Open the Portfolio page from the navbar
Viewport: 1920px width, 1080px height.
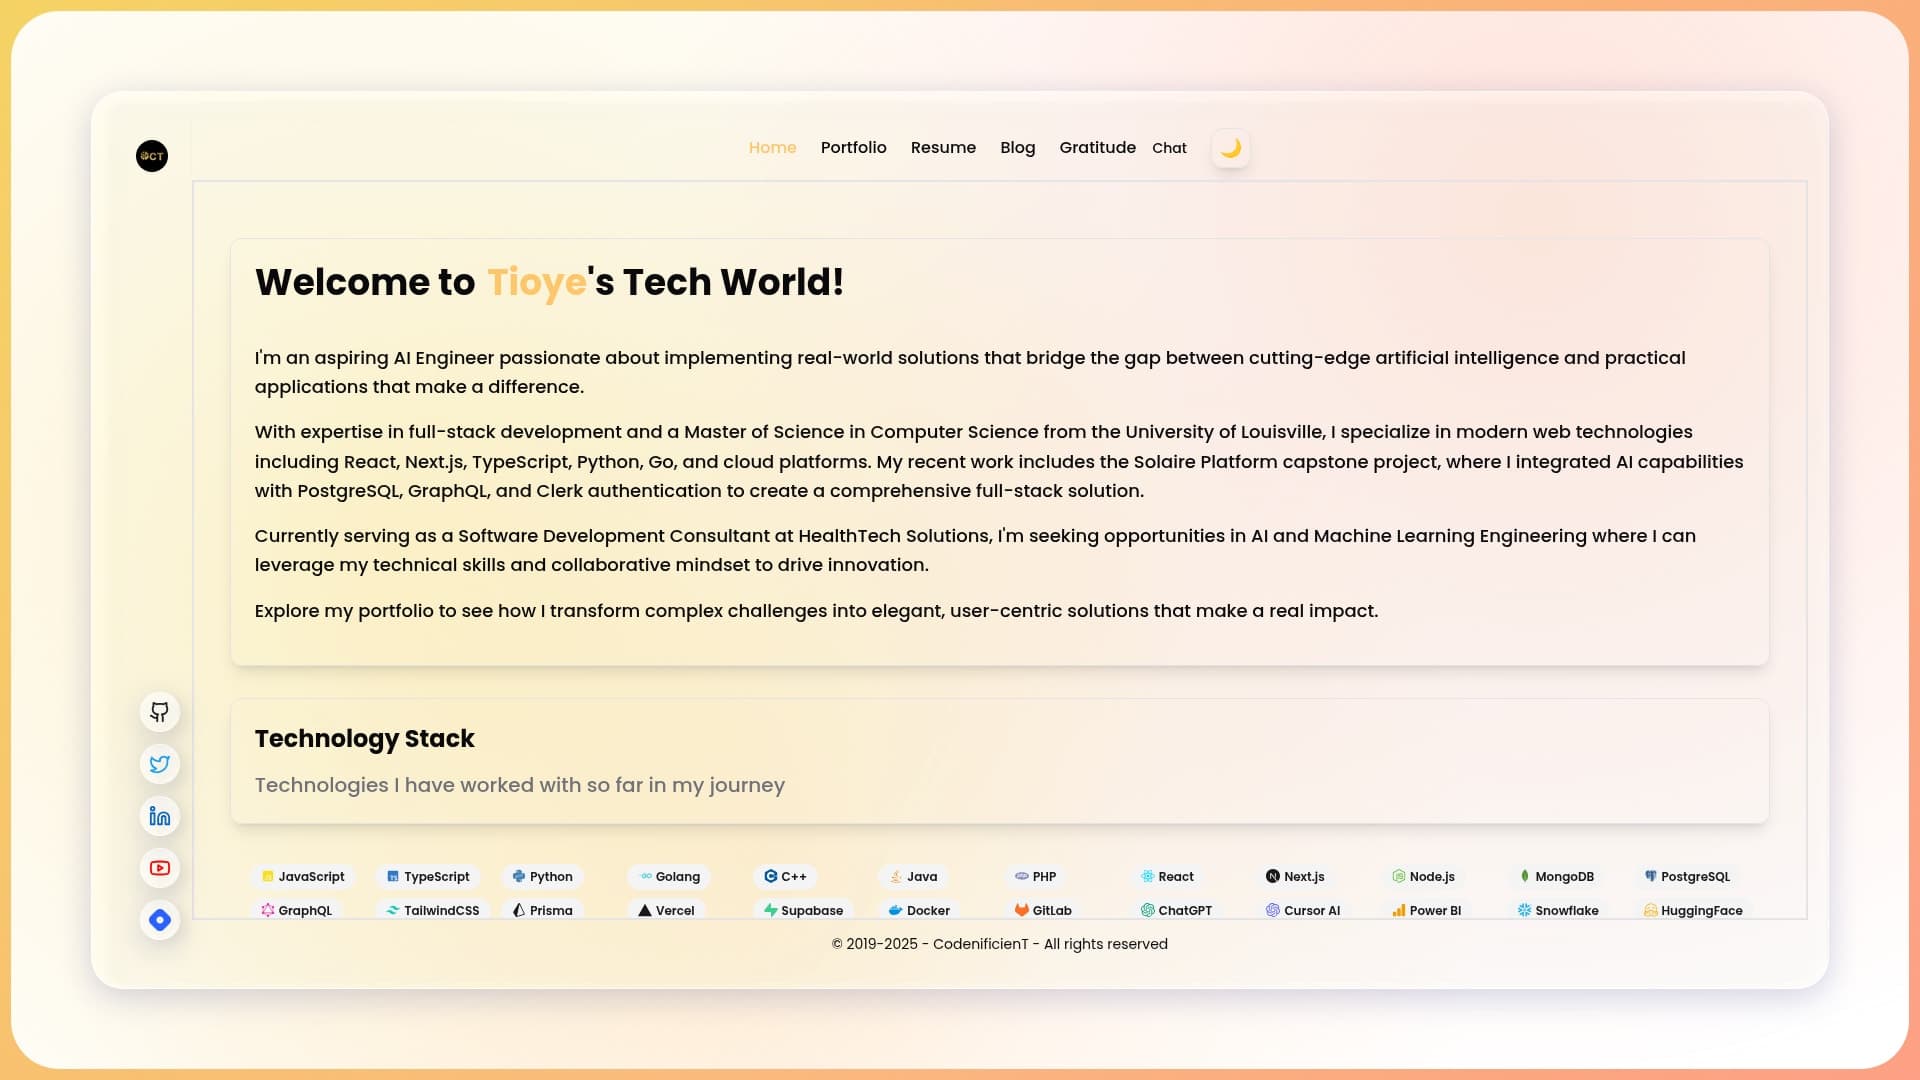point(853,147)
